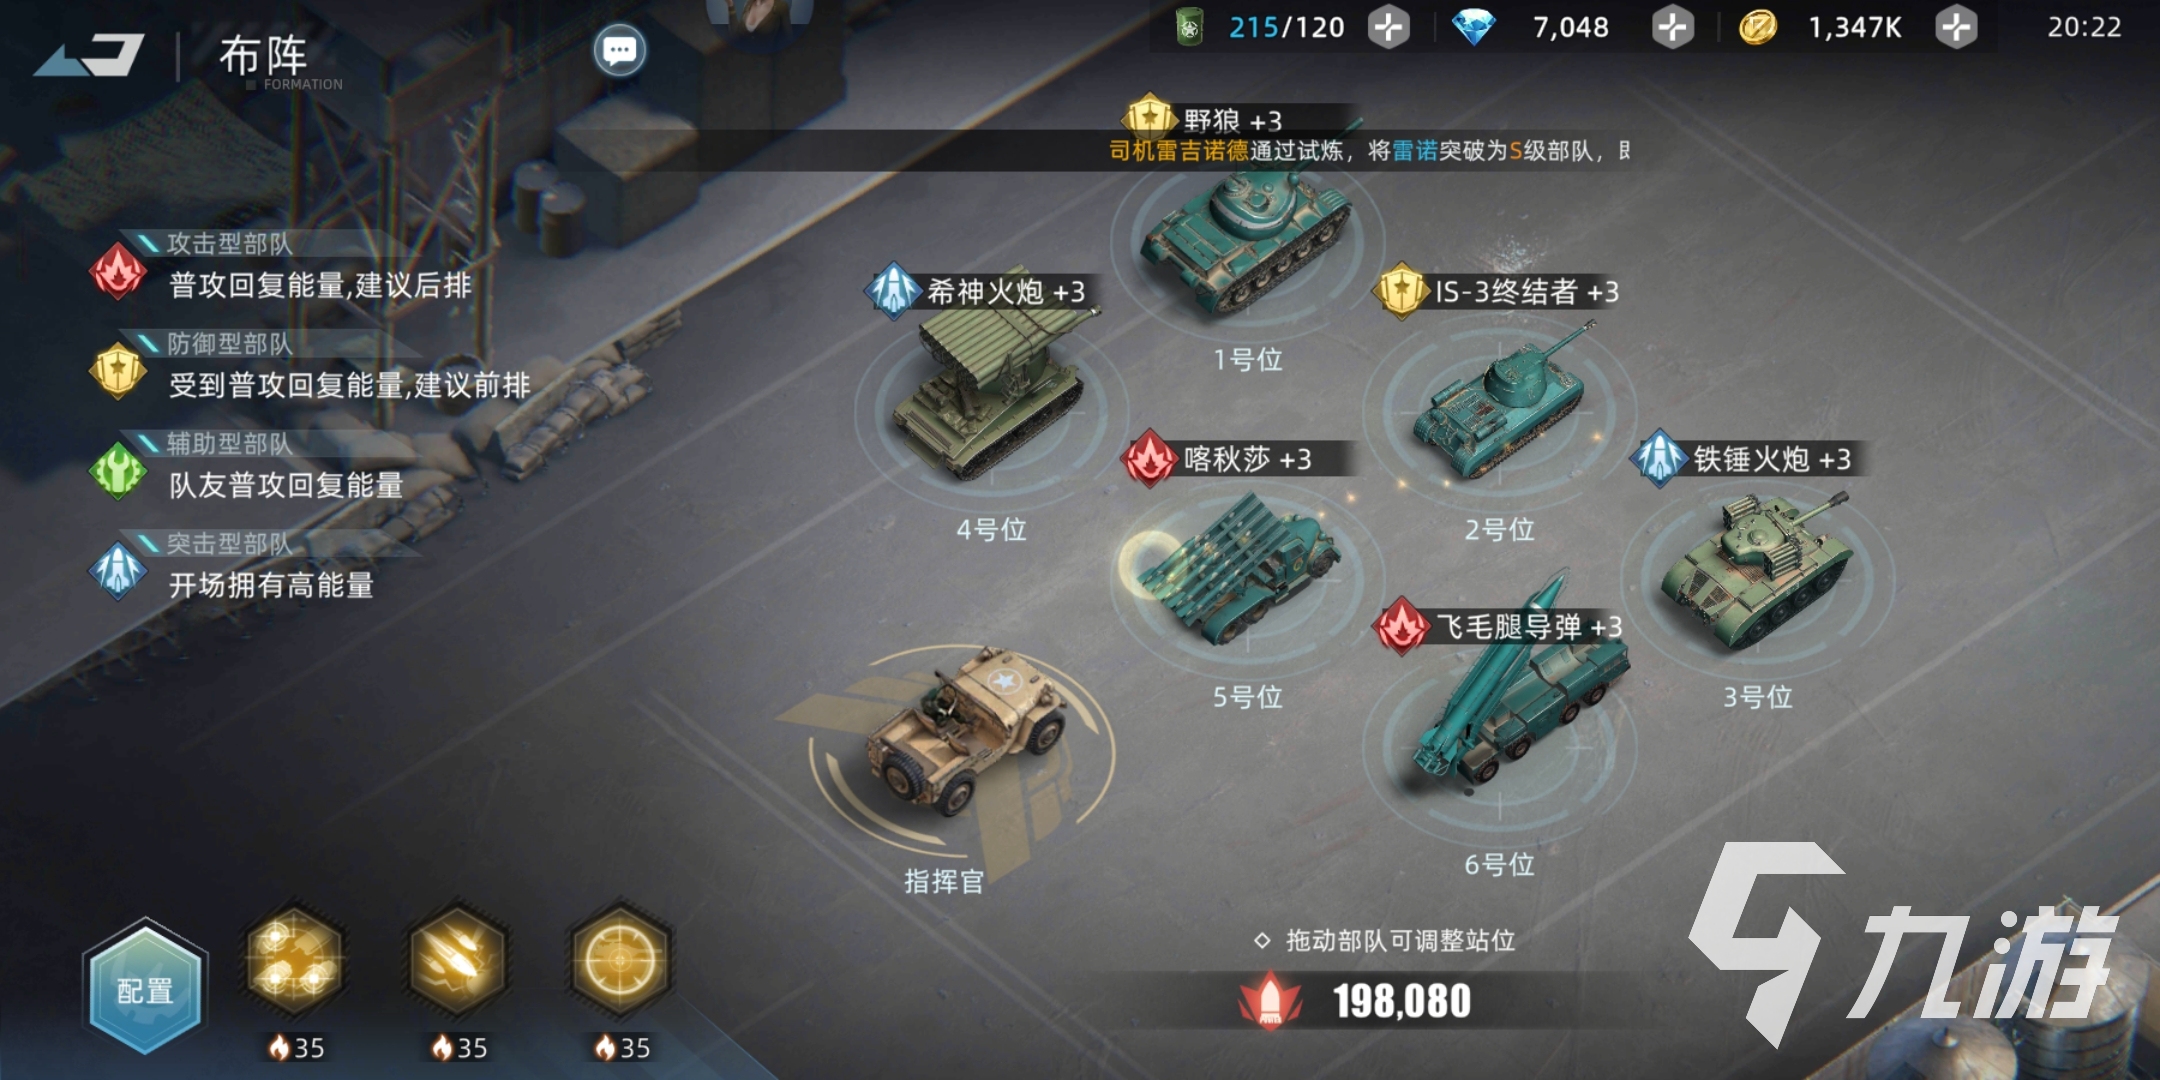Add diamonds with plus next to 7,048
The image size is (2160, 1080).
1672,27
